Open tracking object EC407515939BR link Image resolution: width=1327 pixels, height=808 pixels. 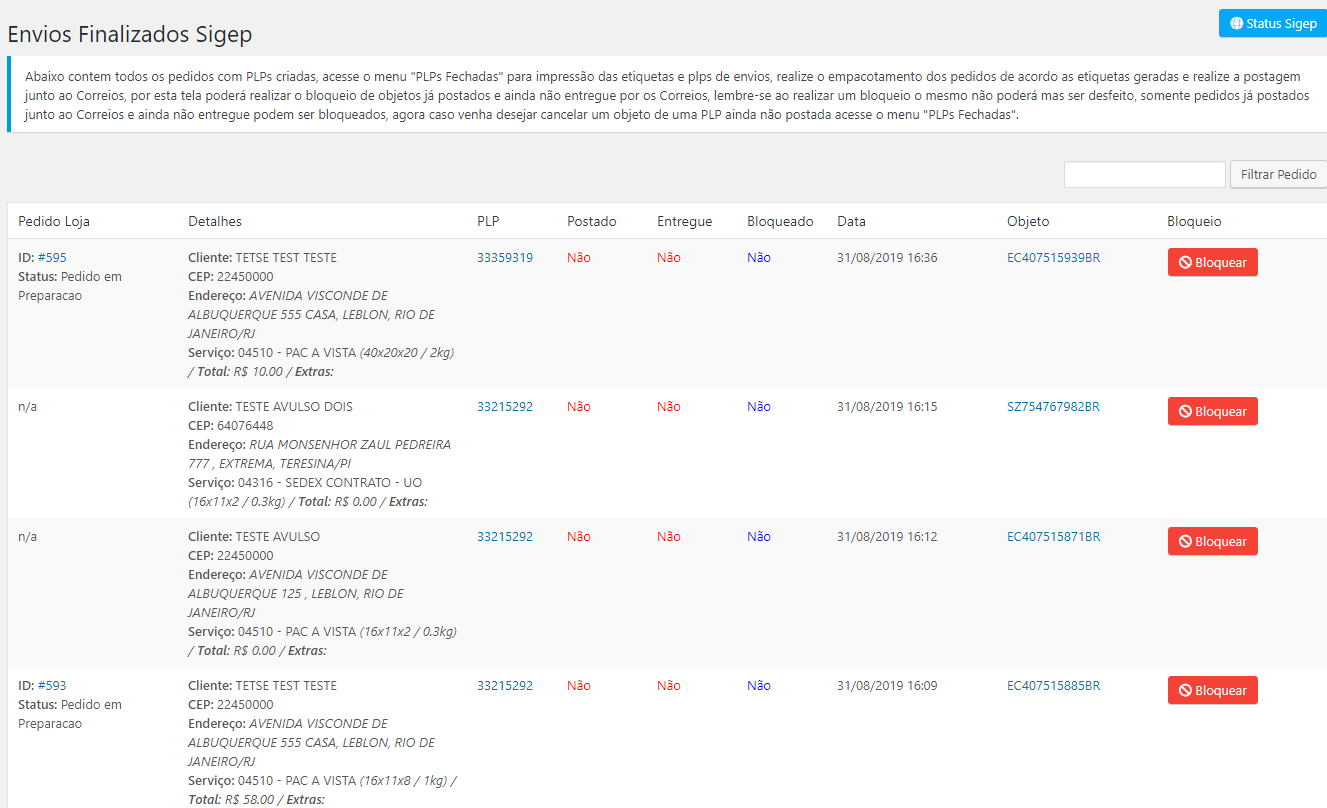(x=1053, y=257)
